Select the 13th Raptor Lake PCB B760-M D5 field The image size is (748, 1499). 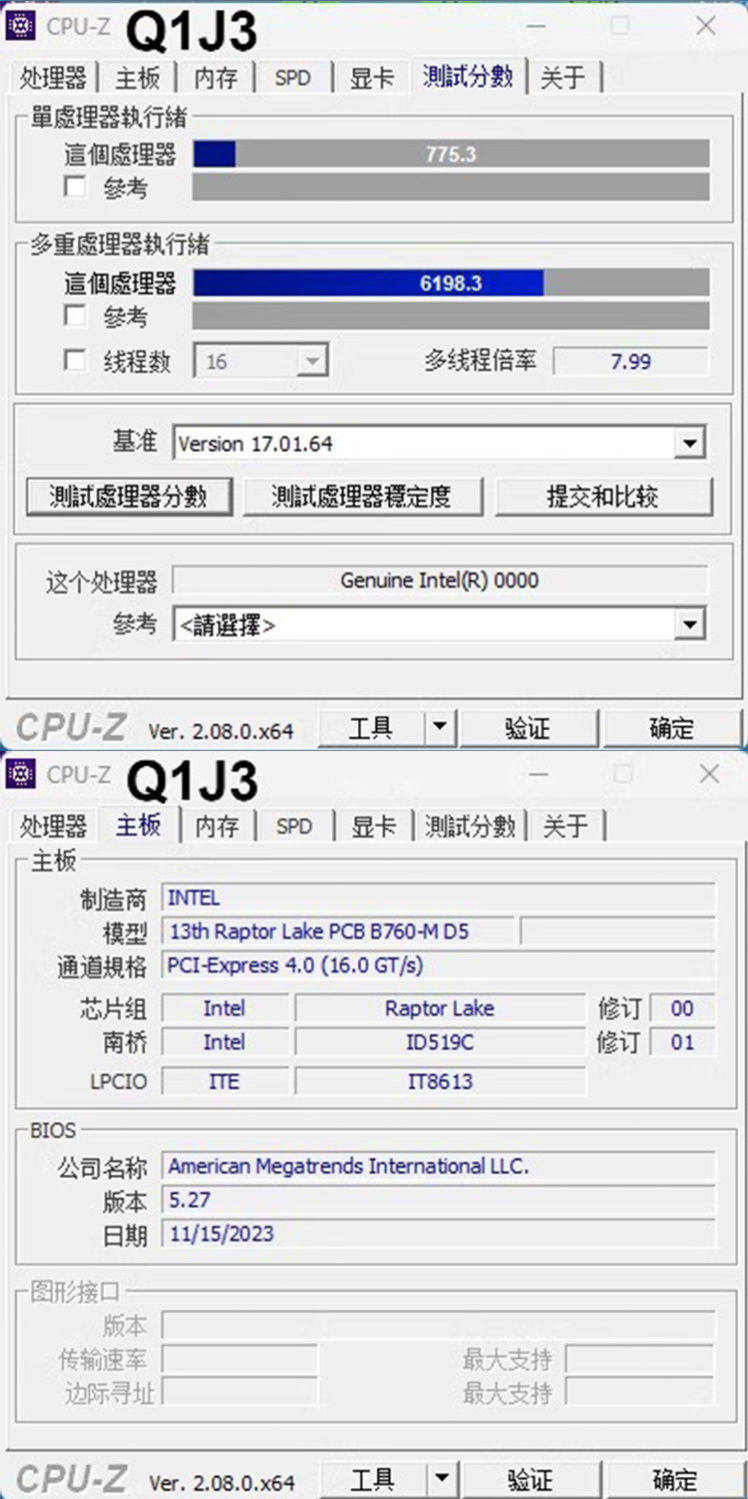(338, 932)
